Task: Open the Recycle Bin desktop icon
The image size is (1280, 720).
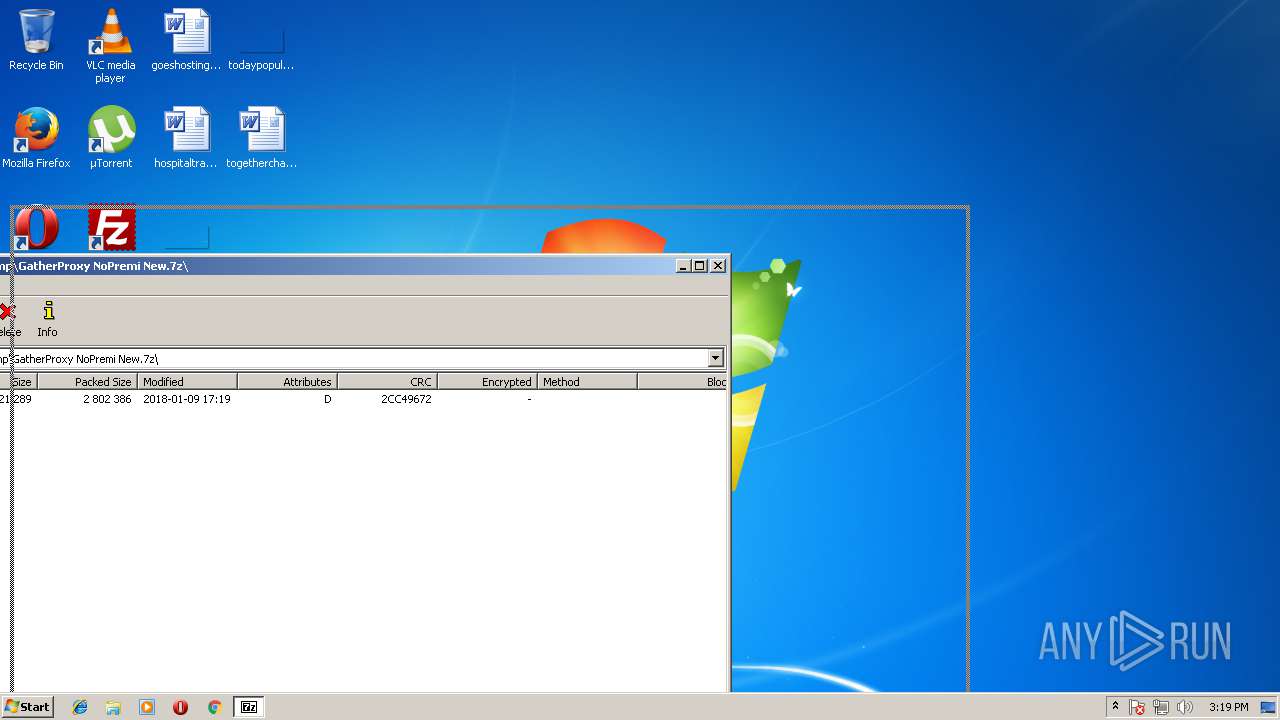Action: (36, 40)
